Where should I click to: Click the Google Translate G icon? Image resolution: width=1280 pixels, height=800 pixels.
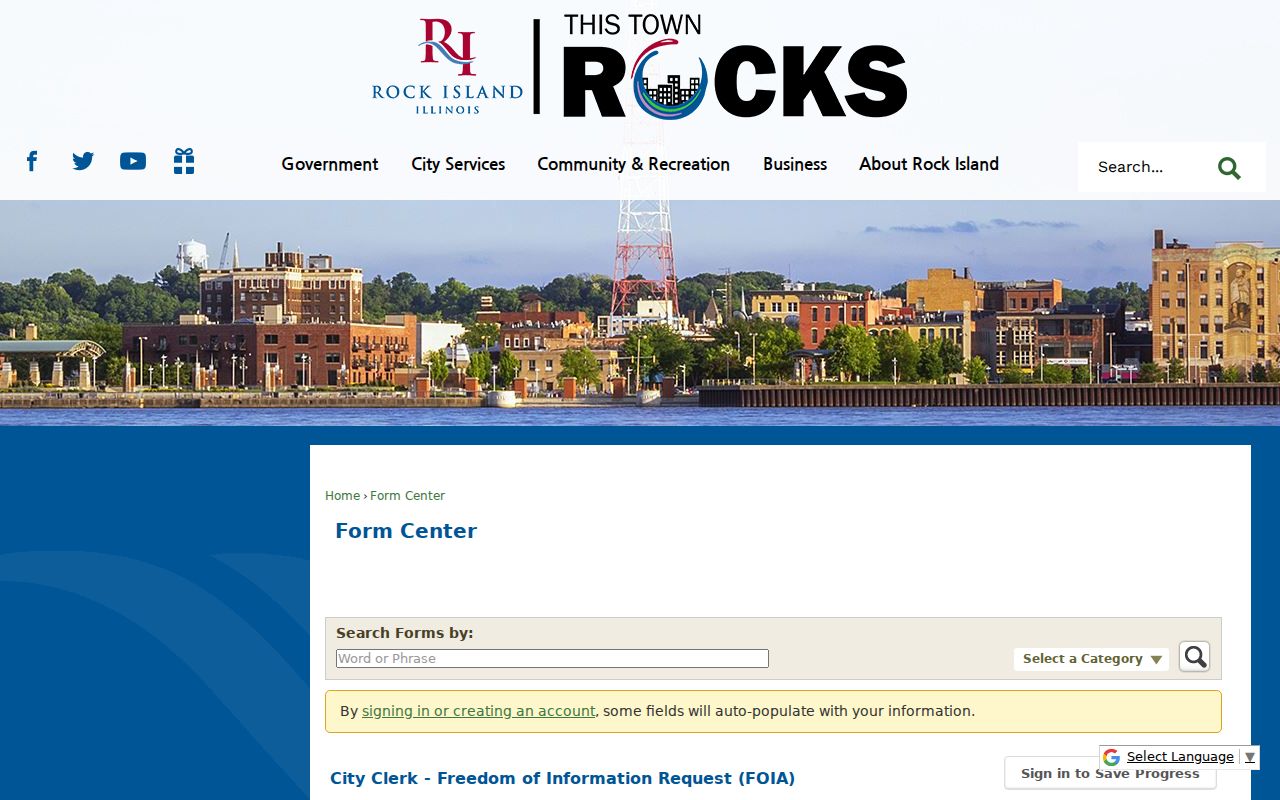tap(1111, 757)
